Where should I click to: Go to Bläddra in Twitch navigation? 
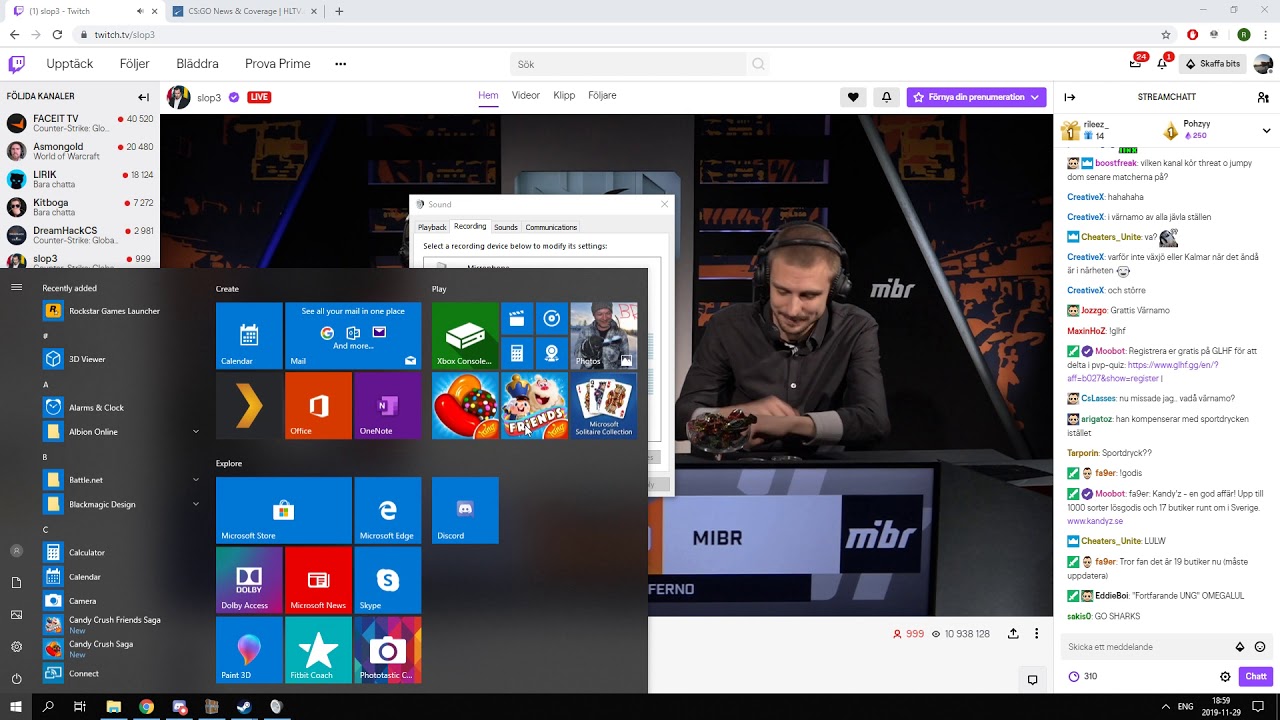coord(197,64)
